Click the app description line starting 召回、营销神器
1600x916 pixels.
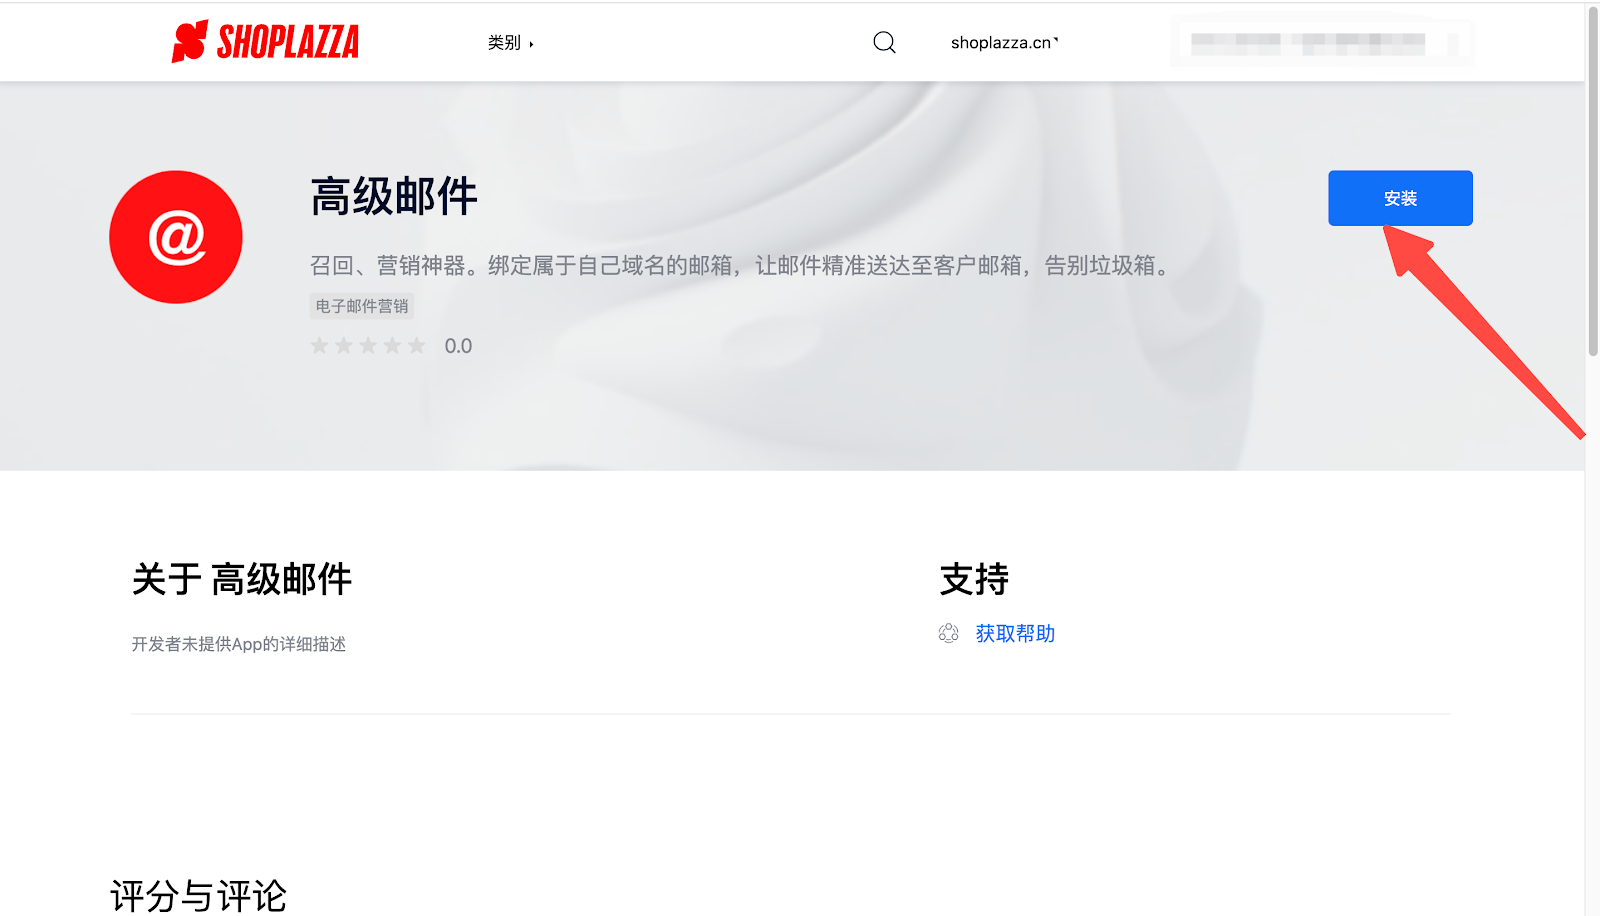coord(741,266)
